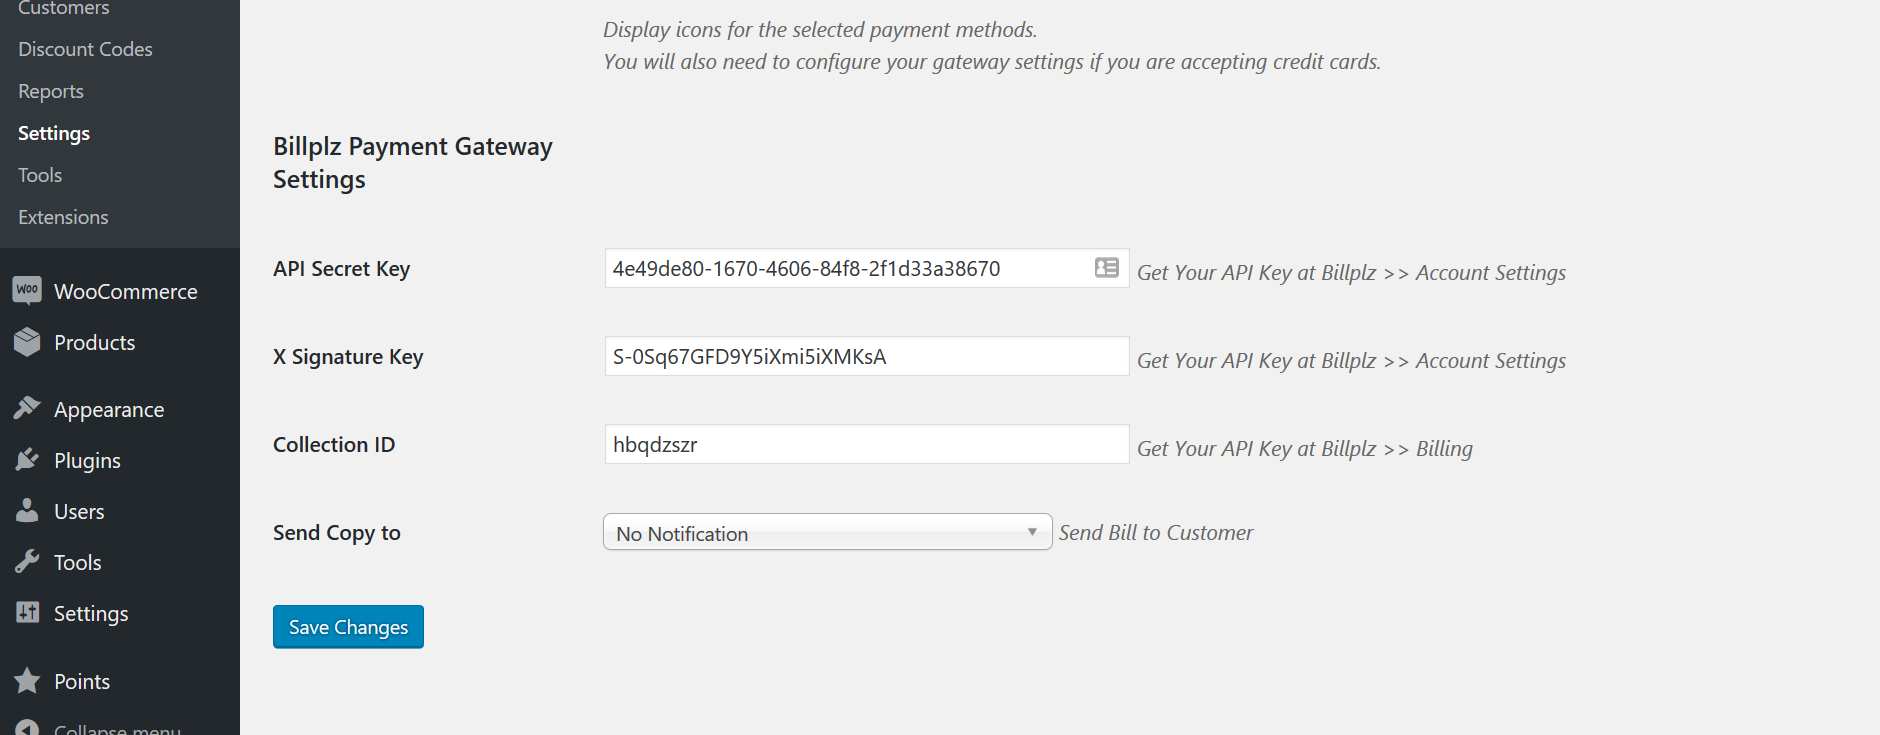Collapse the admin sidebar menu
The width and height of the screenshot is (1880, 735).
click(x=116, y=729)
